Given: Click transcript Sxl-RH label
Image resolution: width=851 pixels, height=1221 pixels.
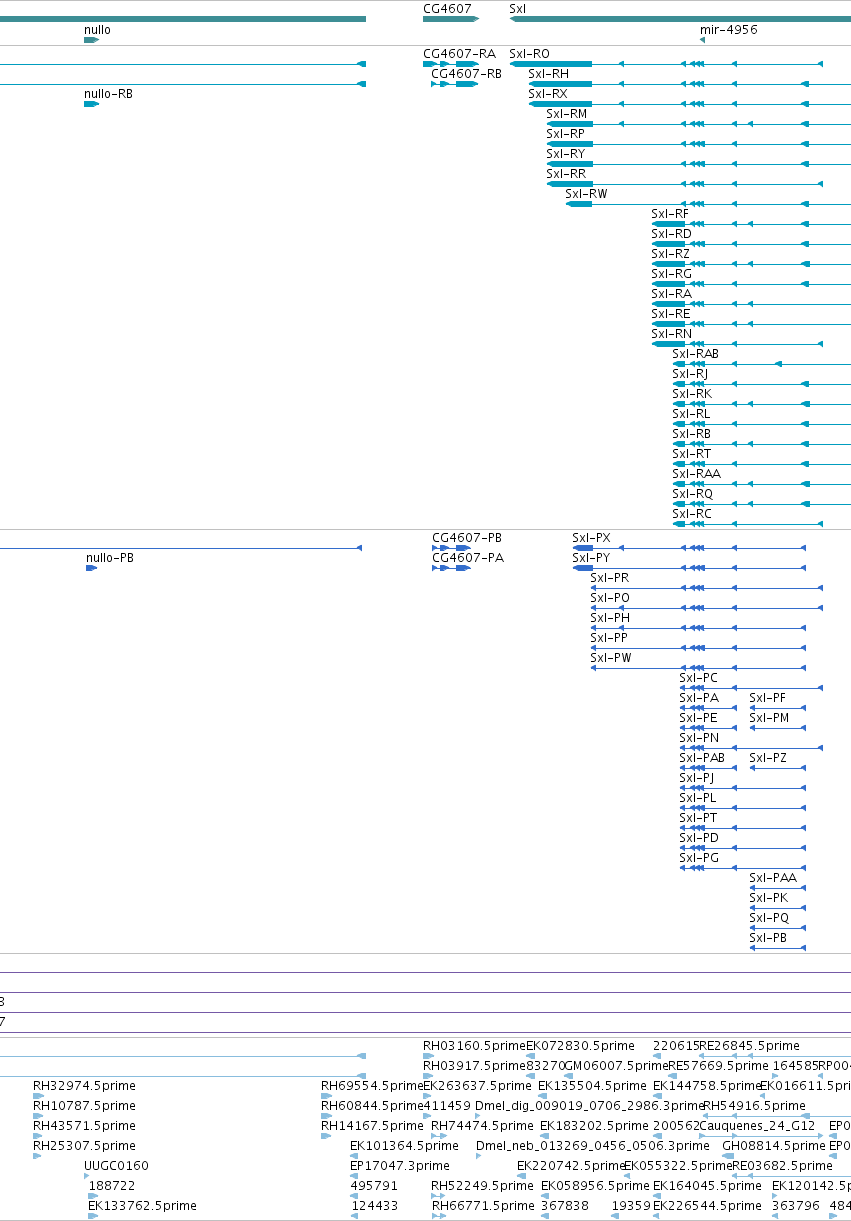Looking at the screenshot, I should point(548,74).
